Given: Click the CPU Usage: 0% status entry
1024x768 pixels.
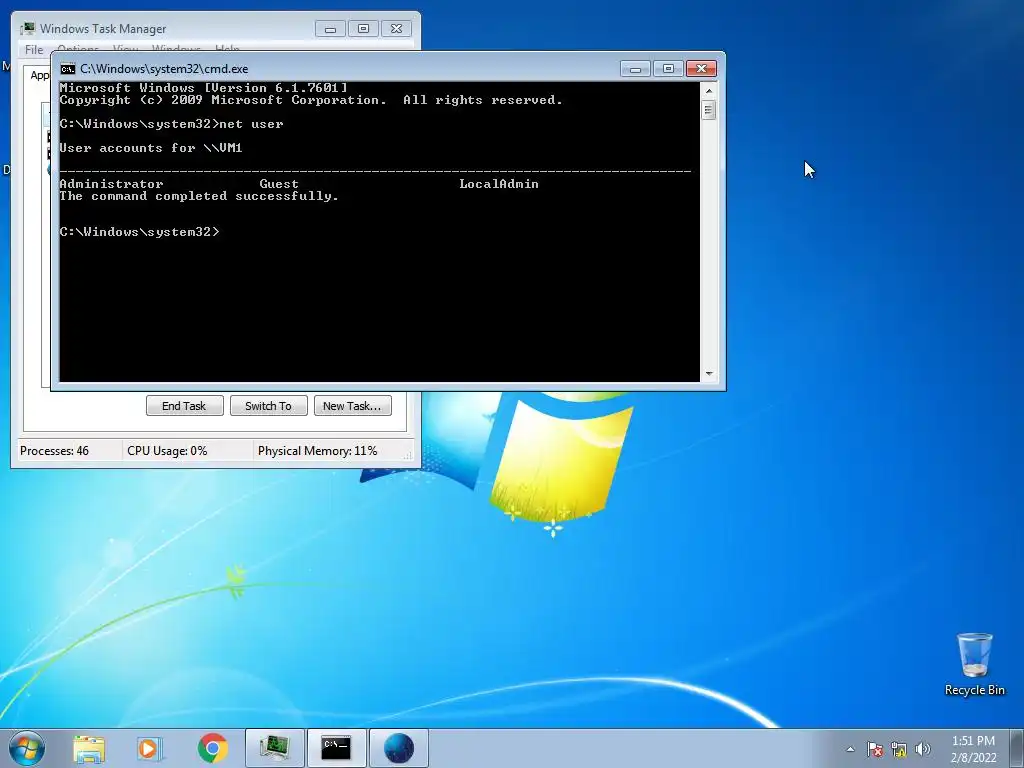Looking at the screenshot, I should click(x=167, y=451).
